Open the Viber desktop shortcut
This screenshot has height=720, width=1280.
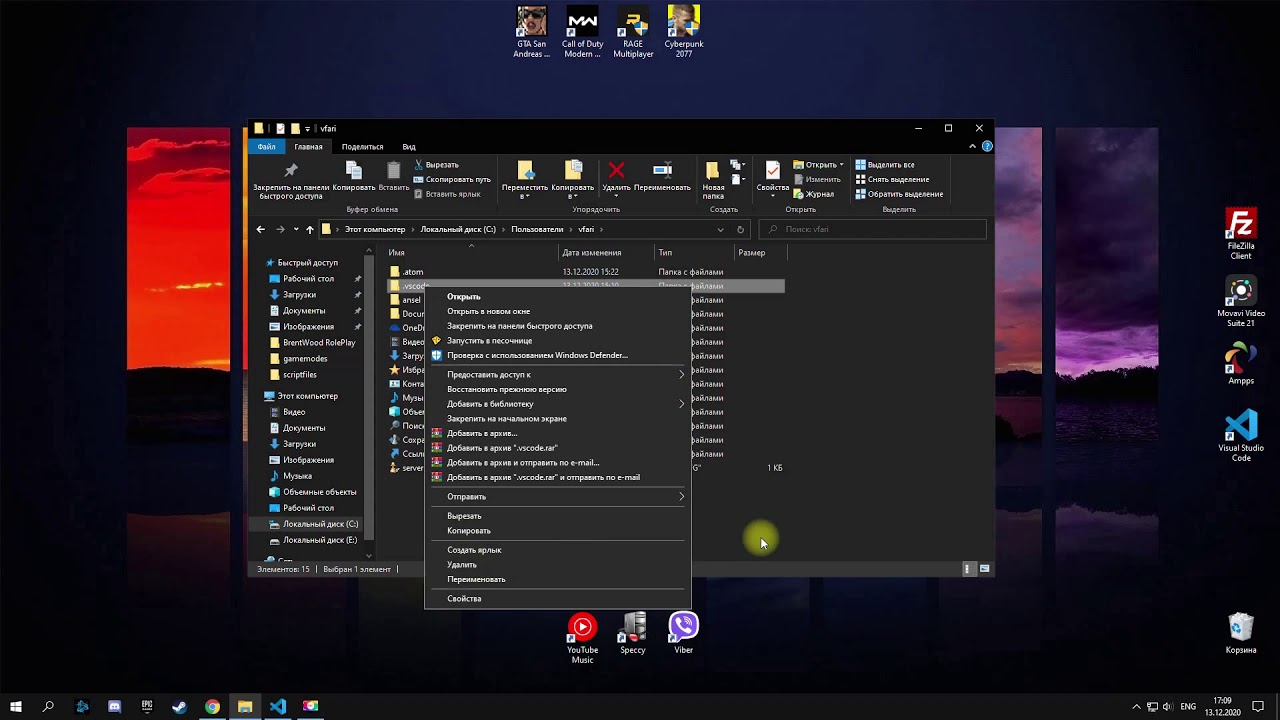coord(683,634)
